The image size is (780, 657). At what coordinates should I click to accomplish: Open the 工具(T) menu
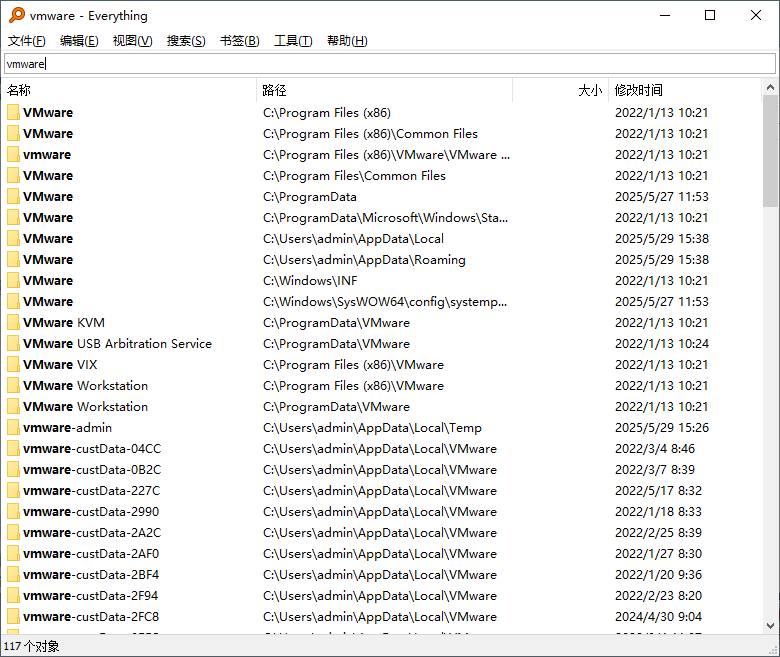[293, 41]
